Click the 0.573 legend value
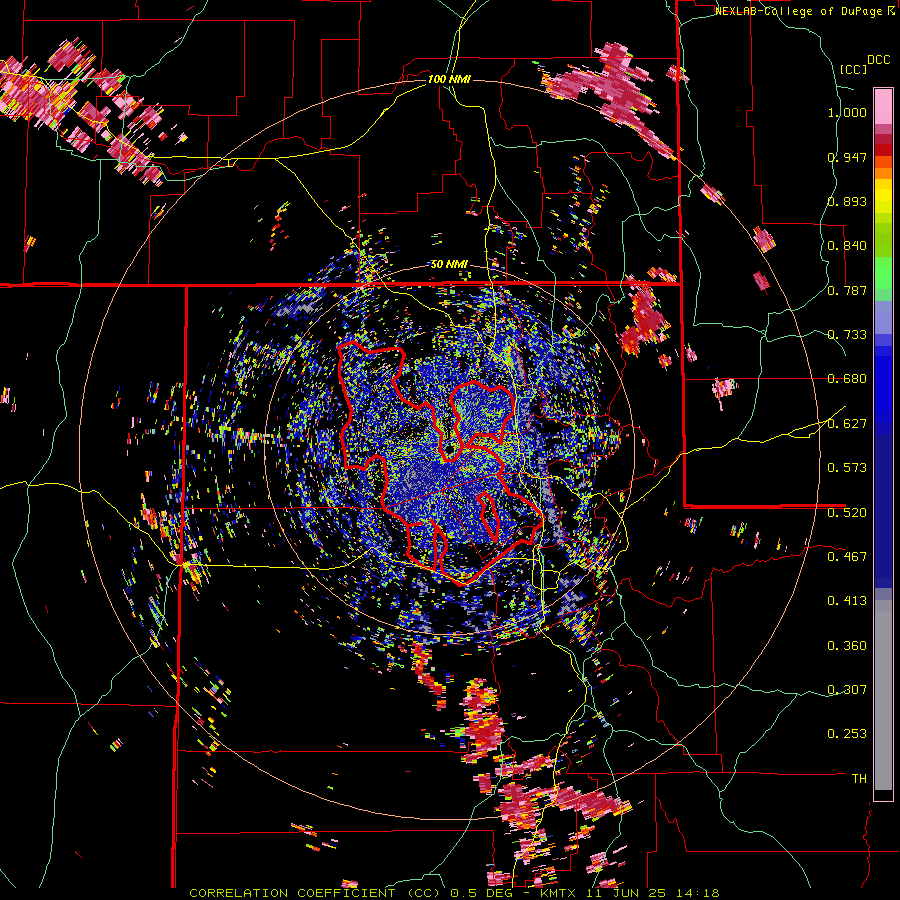This screenshot has height=900, width=900. click(847, 468)
